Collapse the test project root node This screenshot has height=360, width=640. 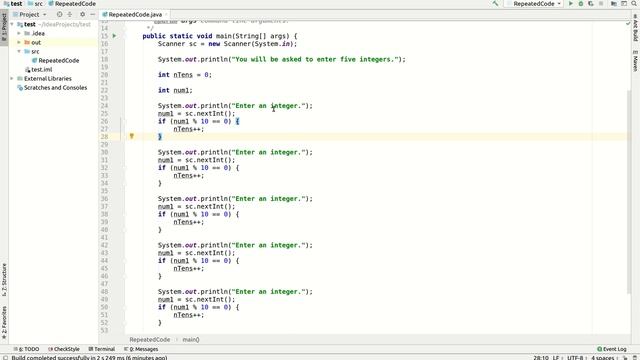coord(12,24)
